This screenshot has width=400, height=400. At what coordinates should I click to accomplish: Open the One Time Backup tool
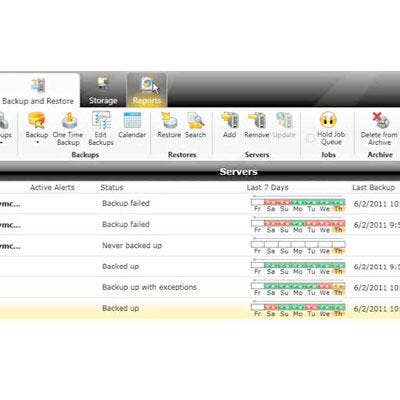68,129
